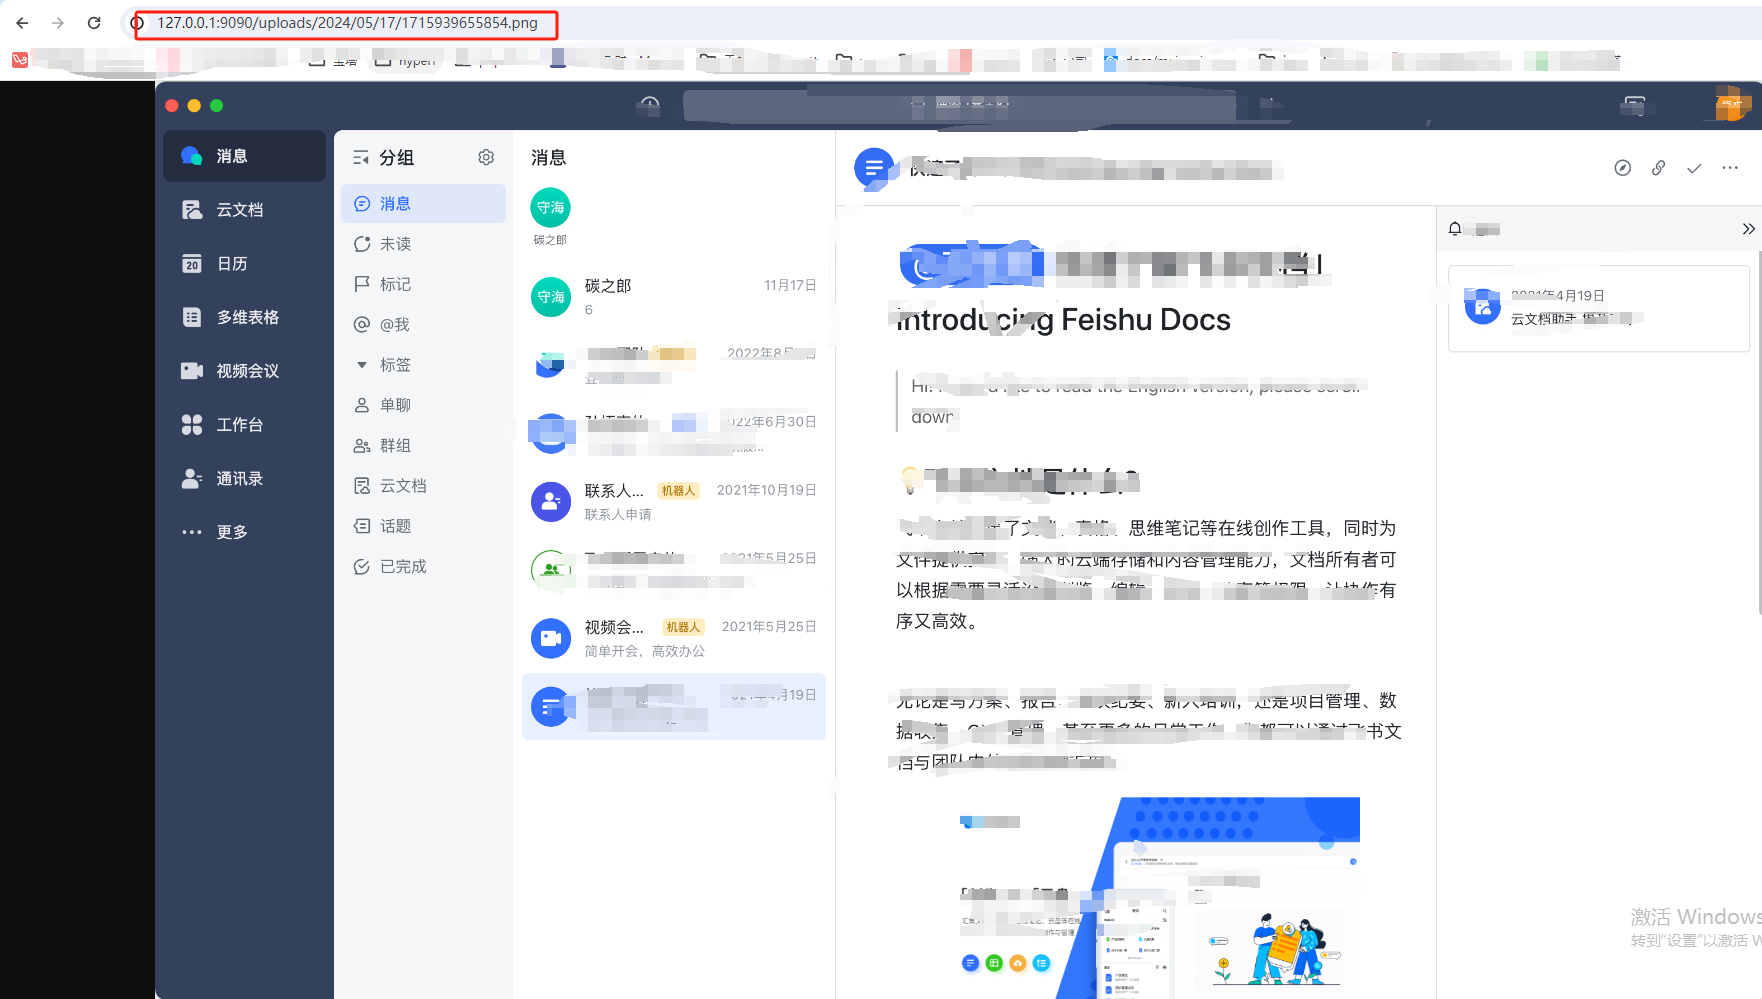
Task: Collapse right panel with double chevron
Action: pos(1748,229)
